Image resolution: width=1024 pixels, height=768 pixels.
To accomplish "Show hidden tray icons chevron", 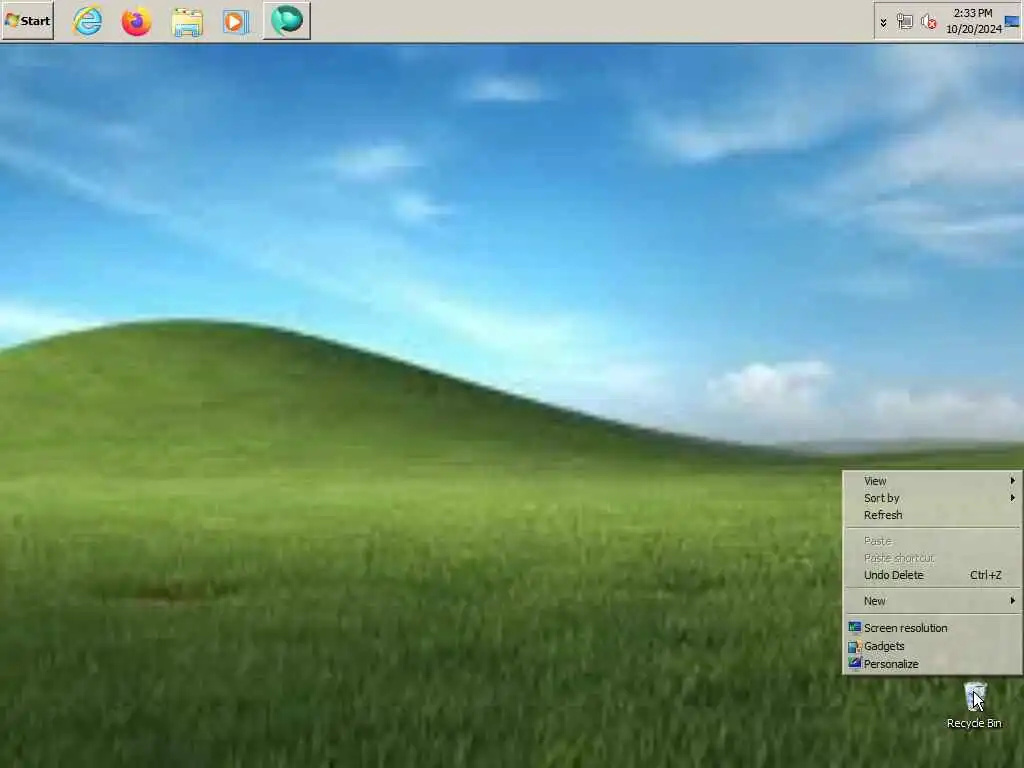I will [884, 23].
